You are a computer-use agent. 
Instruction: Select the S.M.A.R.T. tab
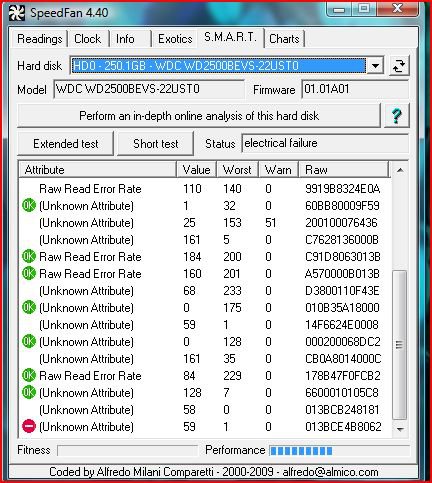click(x=230, y=37)
